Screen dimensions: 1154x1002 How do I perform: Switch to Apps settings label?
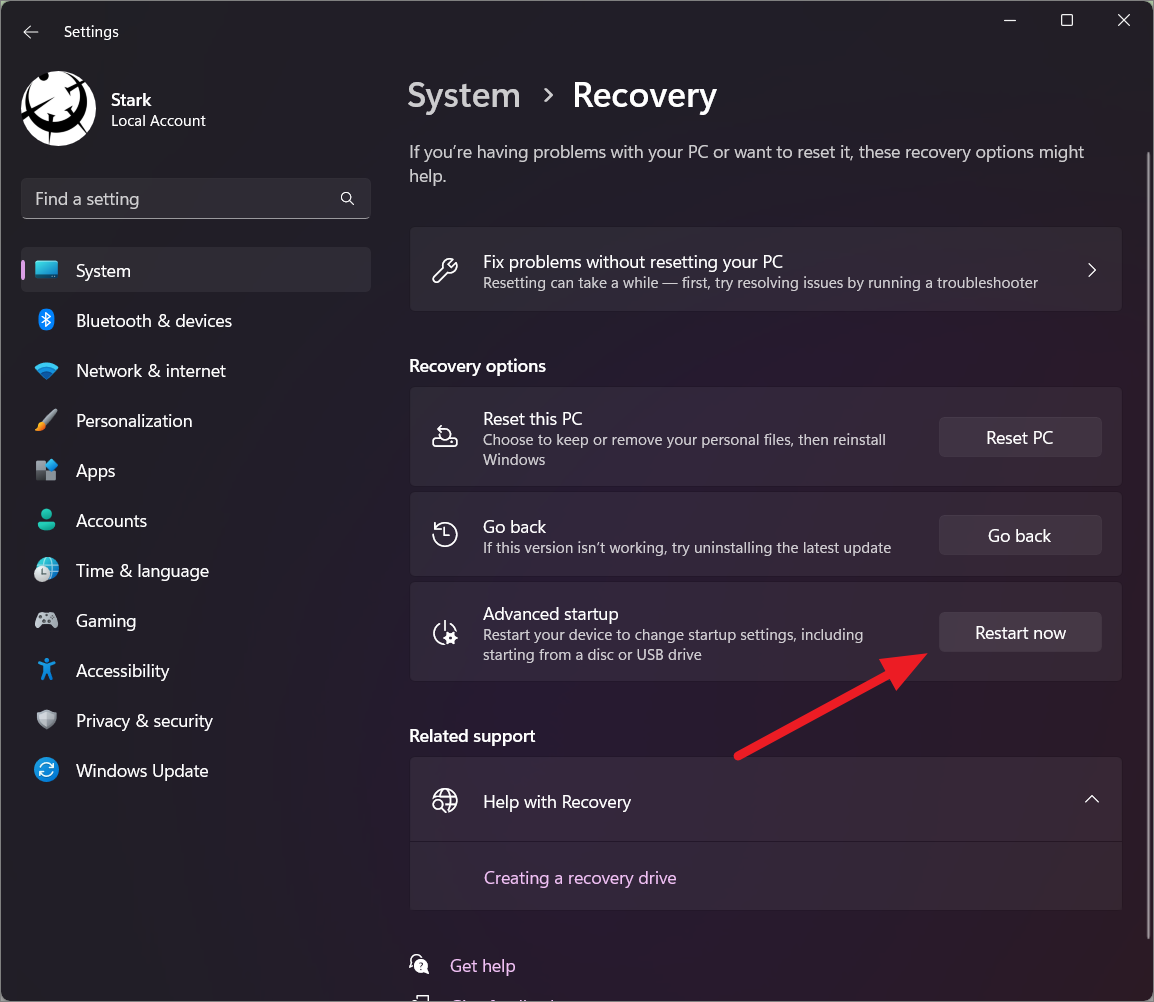coord(96,471)
